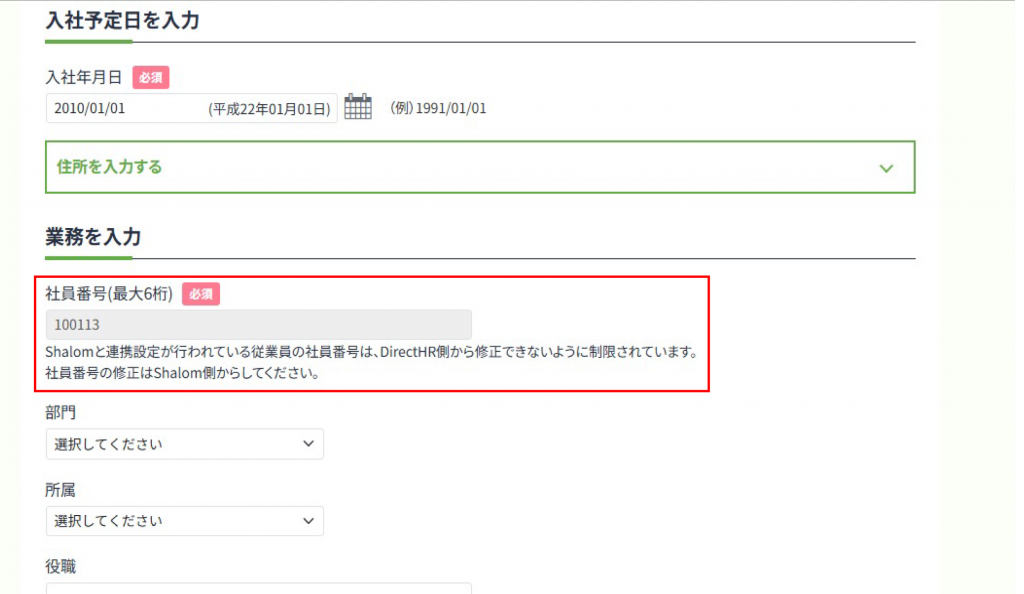Click the 社員番号(最大6桁) label

(109, 294)
